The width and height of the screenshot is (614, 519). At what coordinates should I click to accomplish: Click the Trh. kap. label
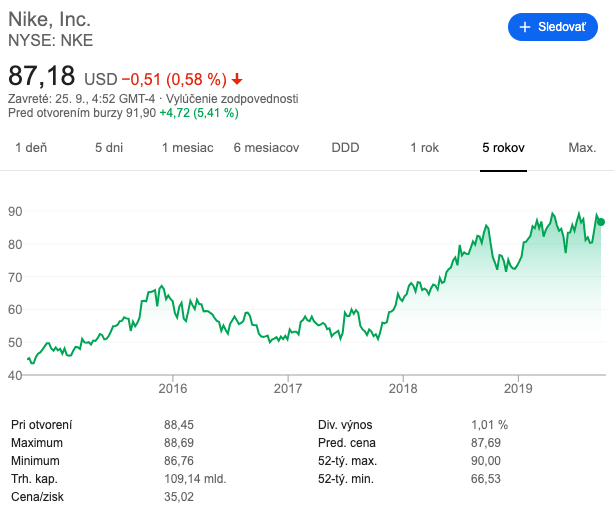(x=34, y=479)
